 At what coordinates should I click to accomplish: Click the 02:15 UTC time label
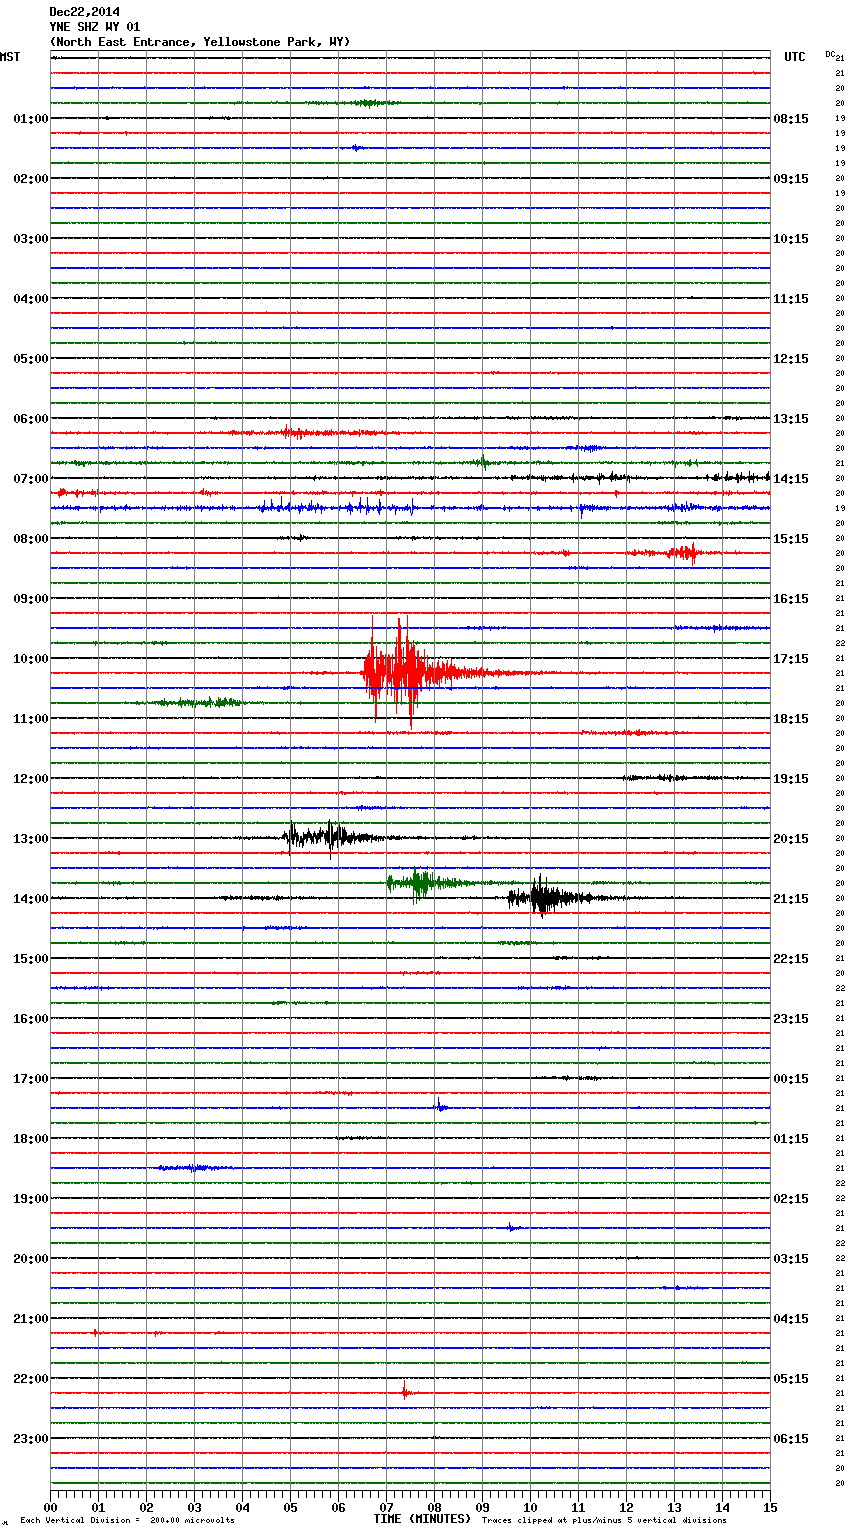(x=791, y=1199)
